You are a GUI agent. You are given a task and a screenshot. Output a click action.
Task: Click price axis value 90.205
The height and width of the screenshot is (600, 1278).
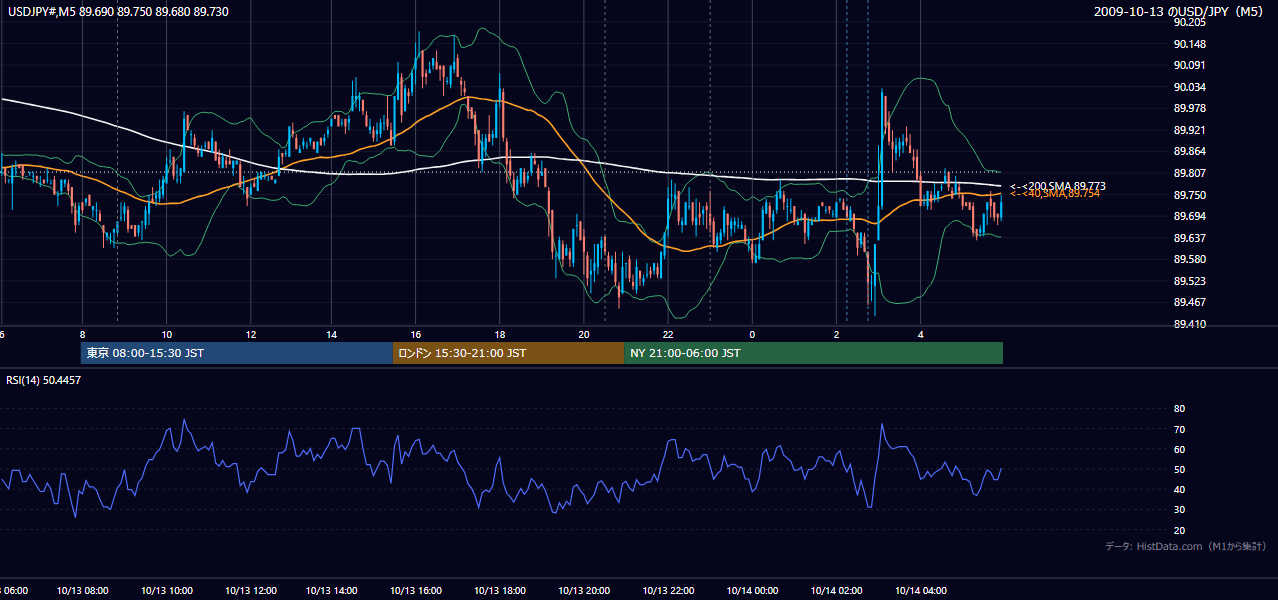pyautogui.click(x=1189, y=22)
